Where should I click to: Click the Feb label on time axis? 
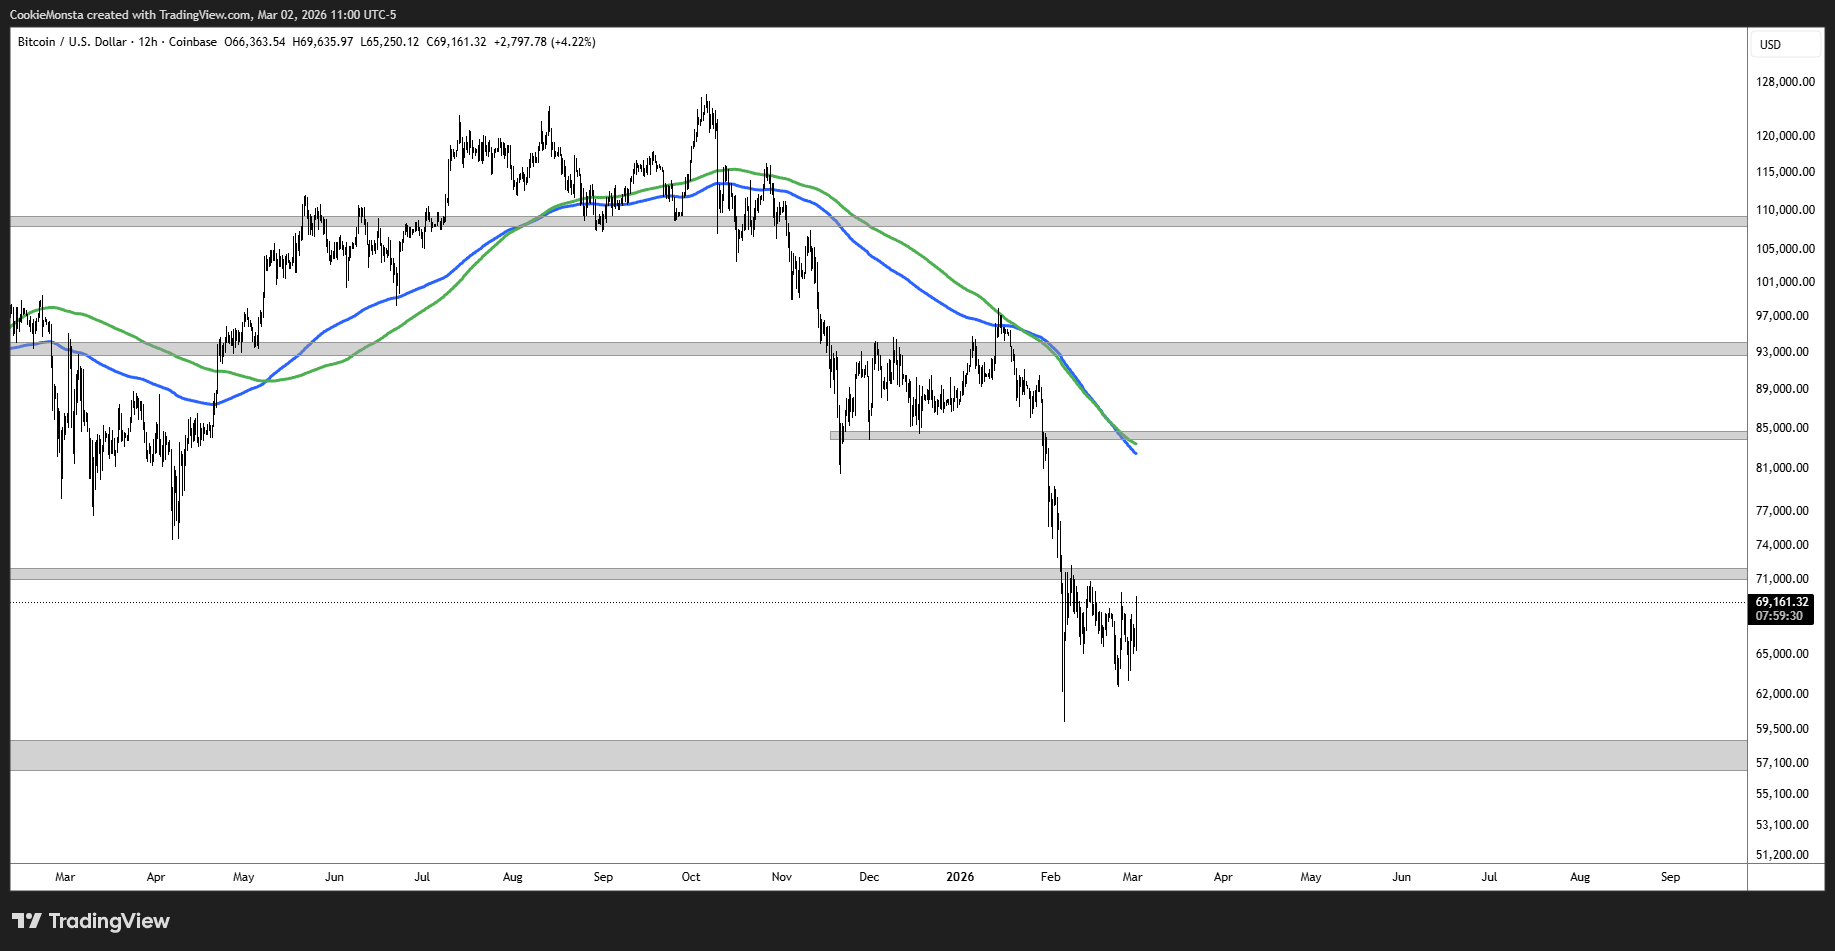[x=1050, y=877]
